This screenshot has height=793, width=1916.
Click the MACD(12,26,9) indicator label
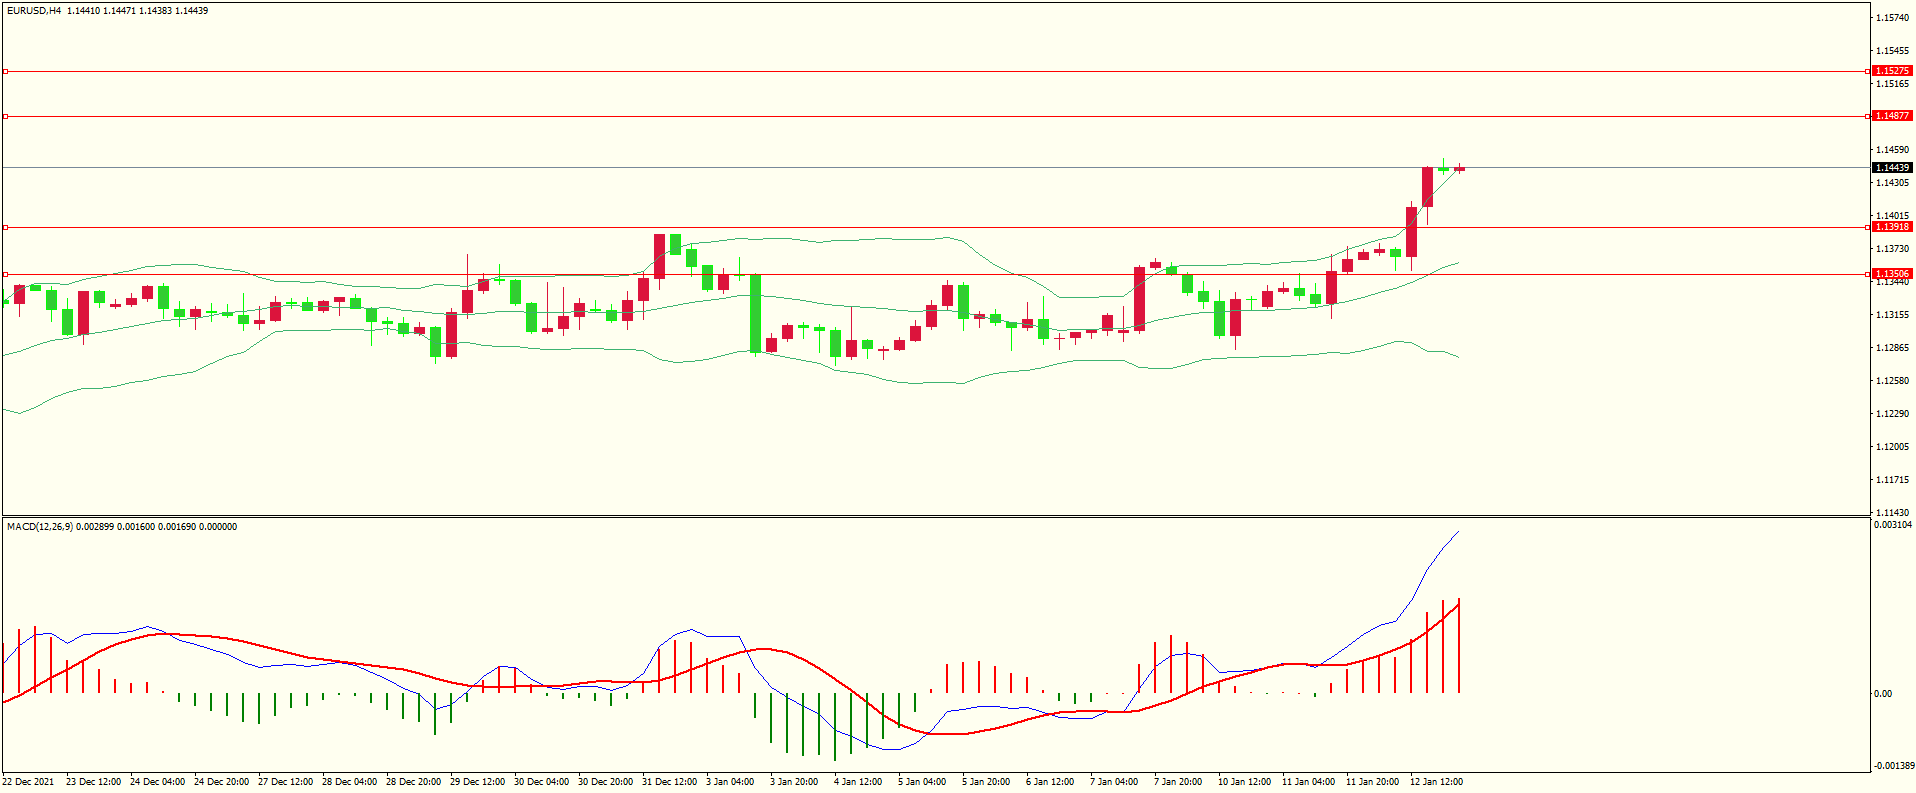(x=39, y=527)
